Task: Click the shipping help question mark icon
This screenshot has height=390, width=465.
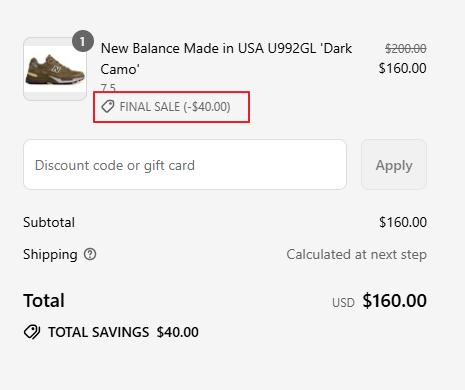Action: [x=90, y=254]
